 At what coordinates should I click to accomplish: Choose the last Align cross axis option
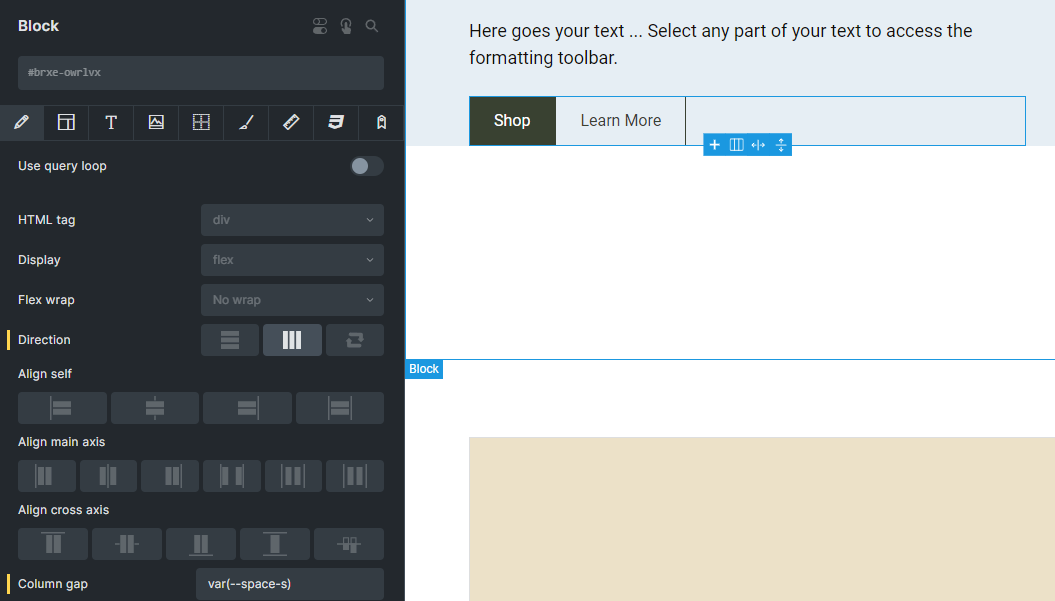(x=349, y=544)
